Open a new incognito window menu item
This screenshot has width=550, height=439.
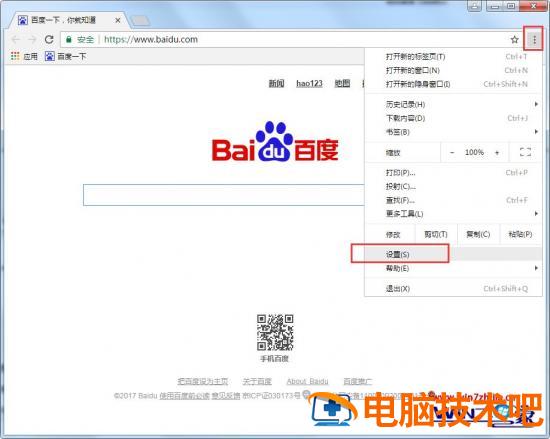point(453,84)
